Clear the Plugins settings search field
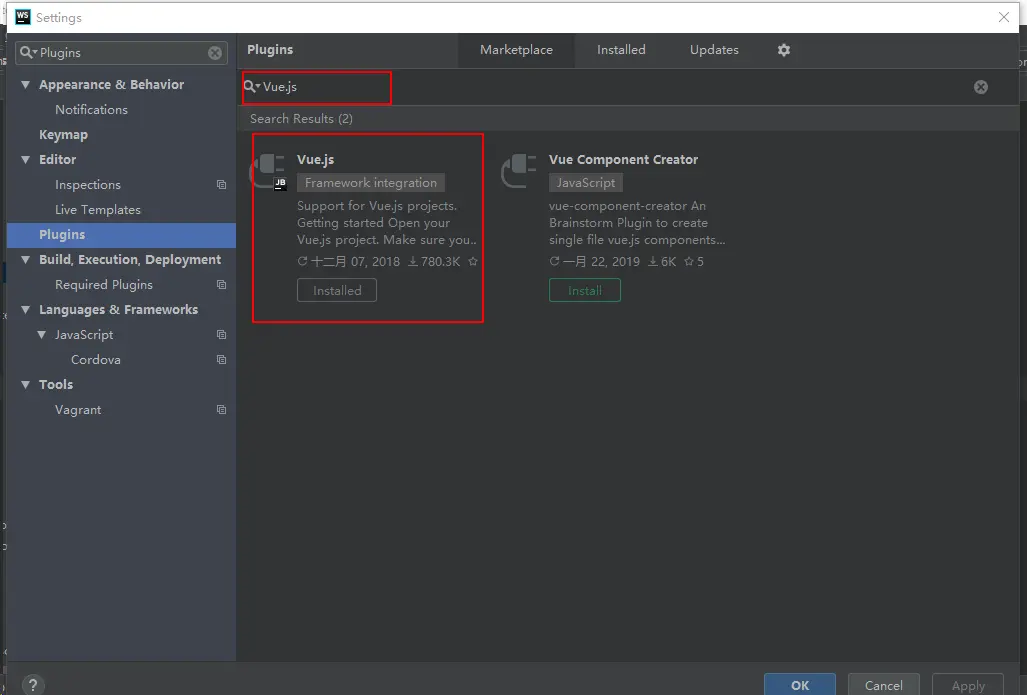The height and width of the screenshot is (695, 1027). pyautogui.click(x=215, y=53)
